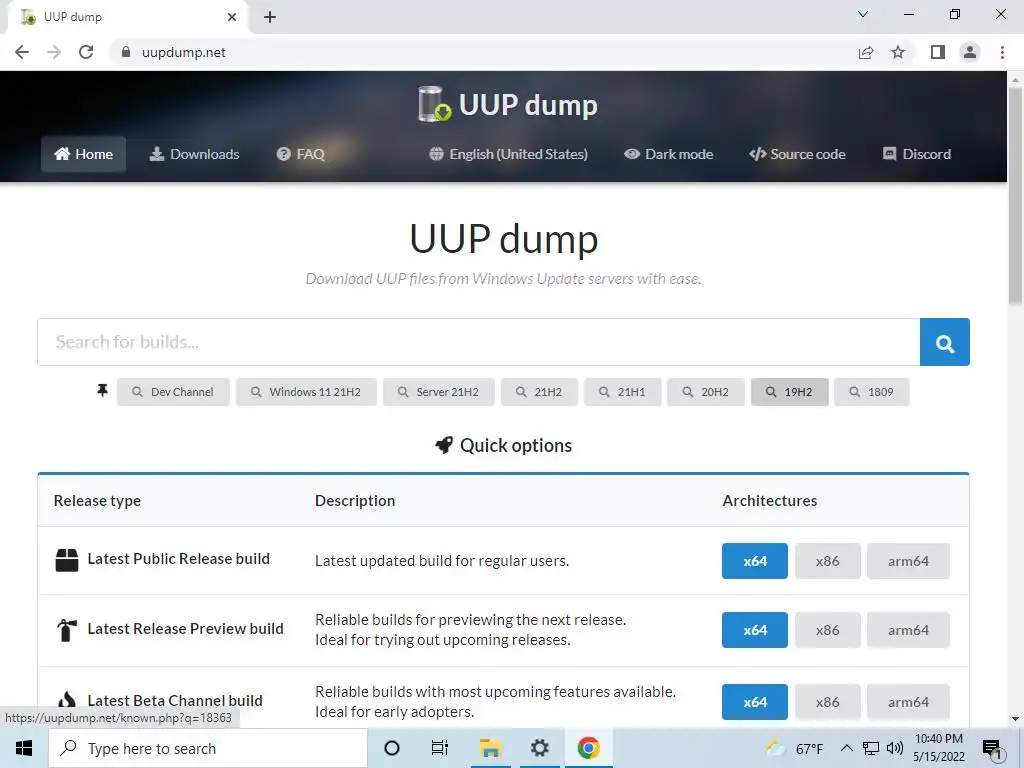Image resolution: width=1024 pixels, height=768 pixels.
Task: Click the UUP dump header logo icon
Action: point(435,104)
